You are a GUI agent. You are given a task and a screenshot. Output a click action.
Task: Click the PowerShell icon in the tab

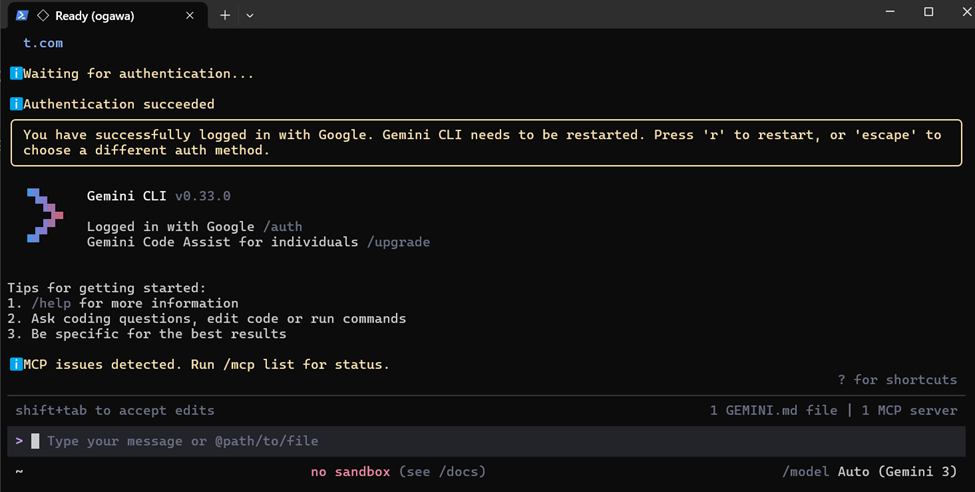(22, 15)
